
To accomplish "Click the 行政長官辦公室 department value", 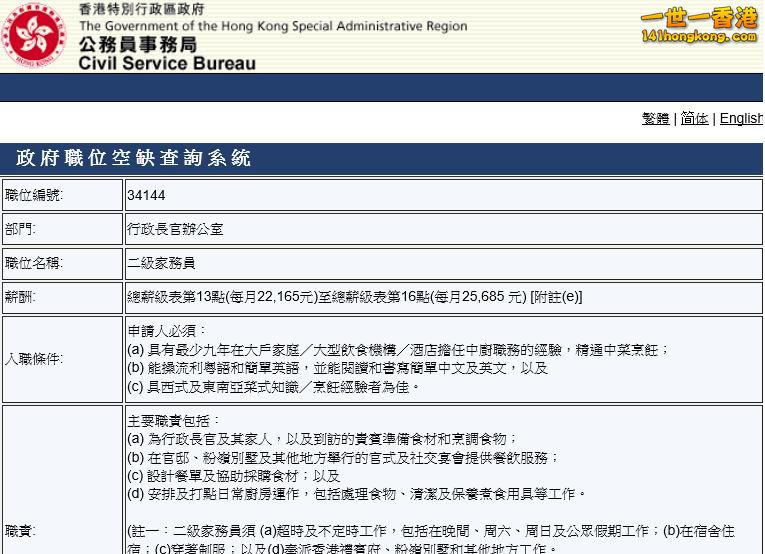I will pyautogui.click(x=175, y=229).
